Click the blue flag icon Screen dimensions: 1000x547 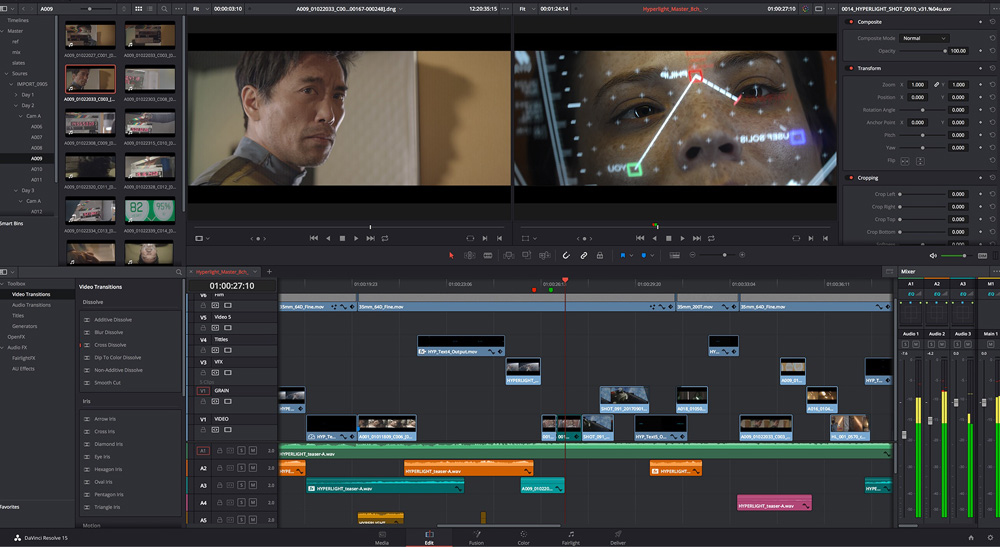pyautogui.click(x=623, y=255)
